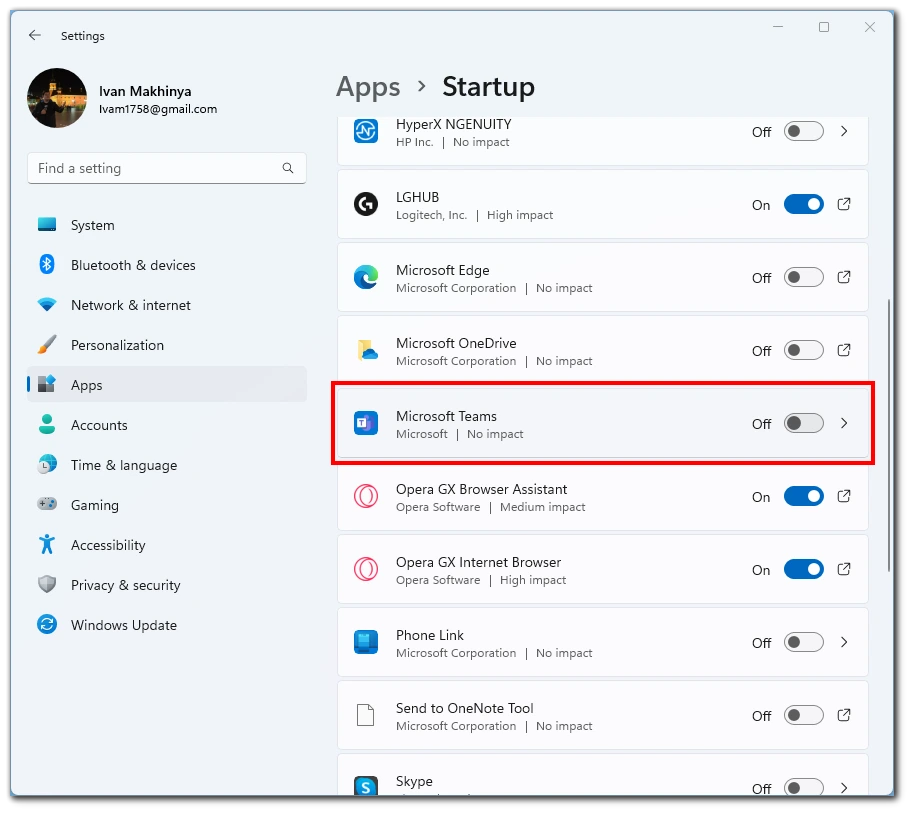Click the LGHUB Logitech app icon
This screenshot has height=814, width=912.
coord(366,205)
